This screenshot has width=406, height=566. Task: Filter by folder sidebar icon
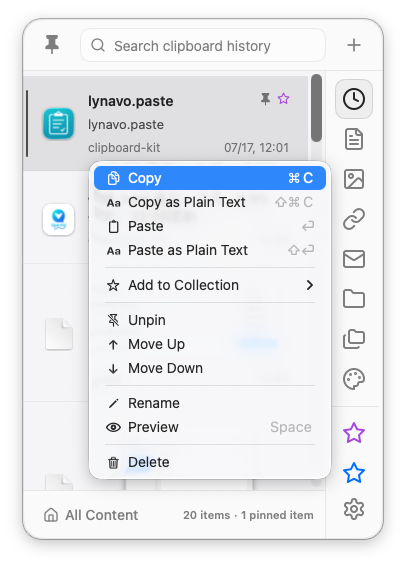354,299
